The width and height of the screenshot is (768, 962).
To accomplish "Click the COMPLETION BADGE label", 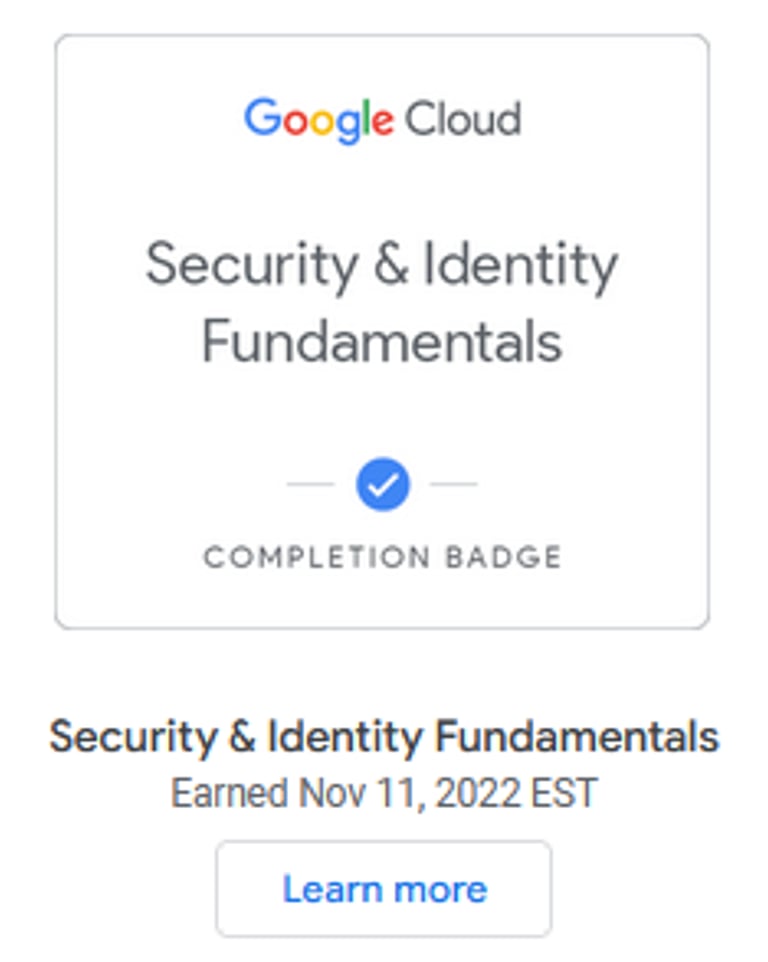I will coord(382,557).
